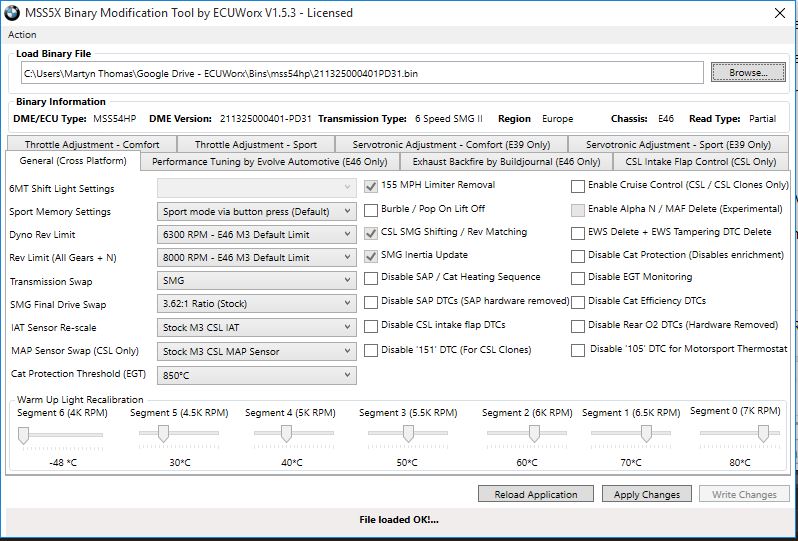This screenshot has height=541, width=798.
Task: Open the Action menu
Action: coord(22,35)
